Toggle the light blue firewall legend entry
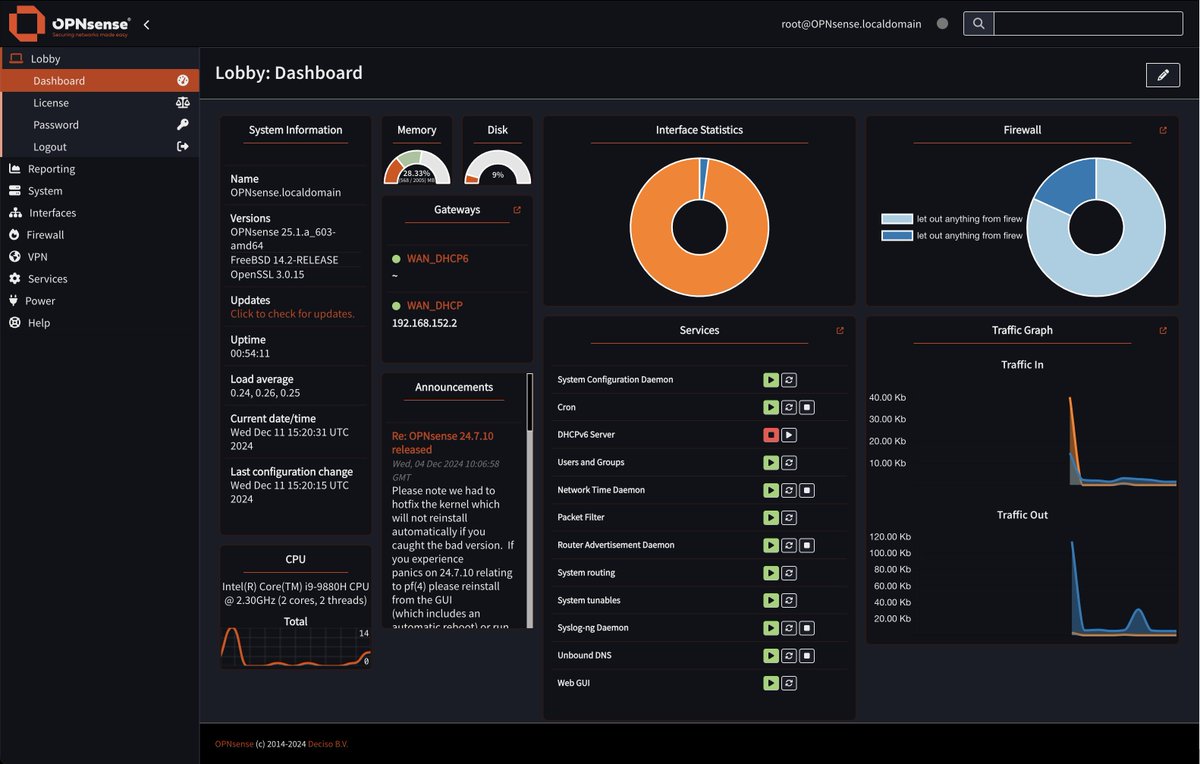This screenshot has width=1200, height=764. coord(952,219)
